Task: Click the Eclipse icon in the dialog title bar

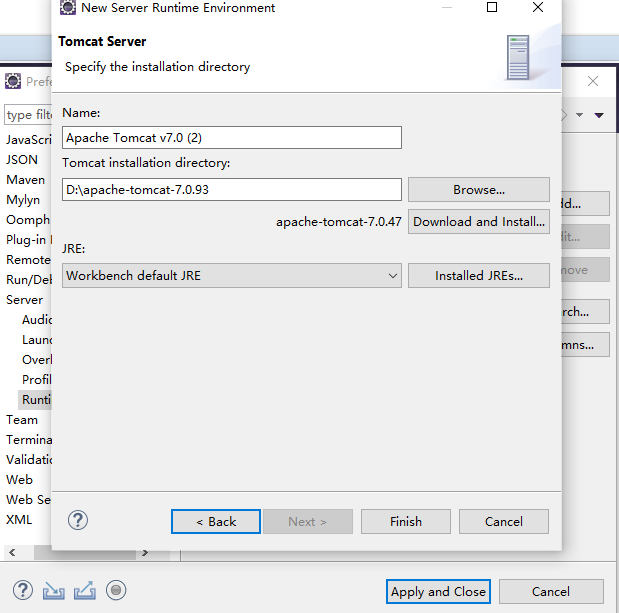Action: (x=68, y=7)
